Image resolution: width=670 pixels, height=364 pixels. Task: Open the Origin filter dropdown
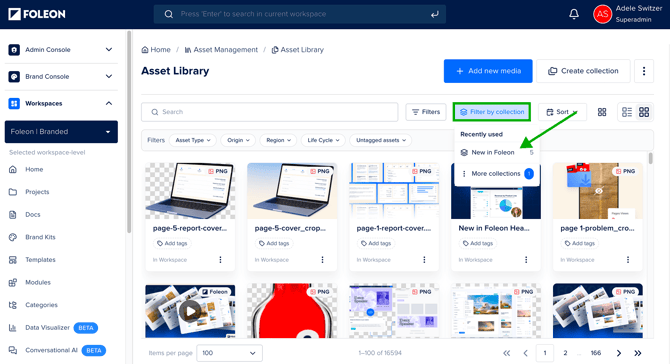238,140
